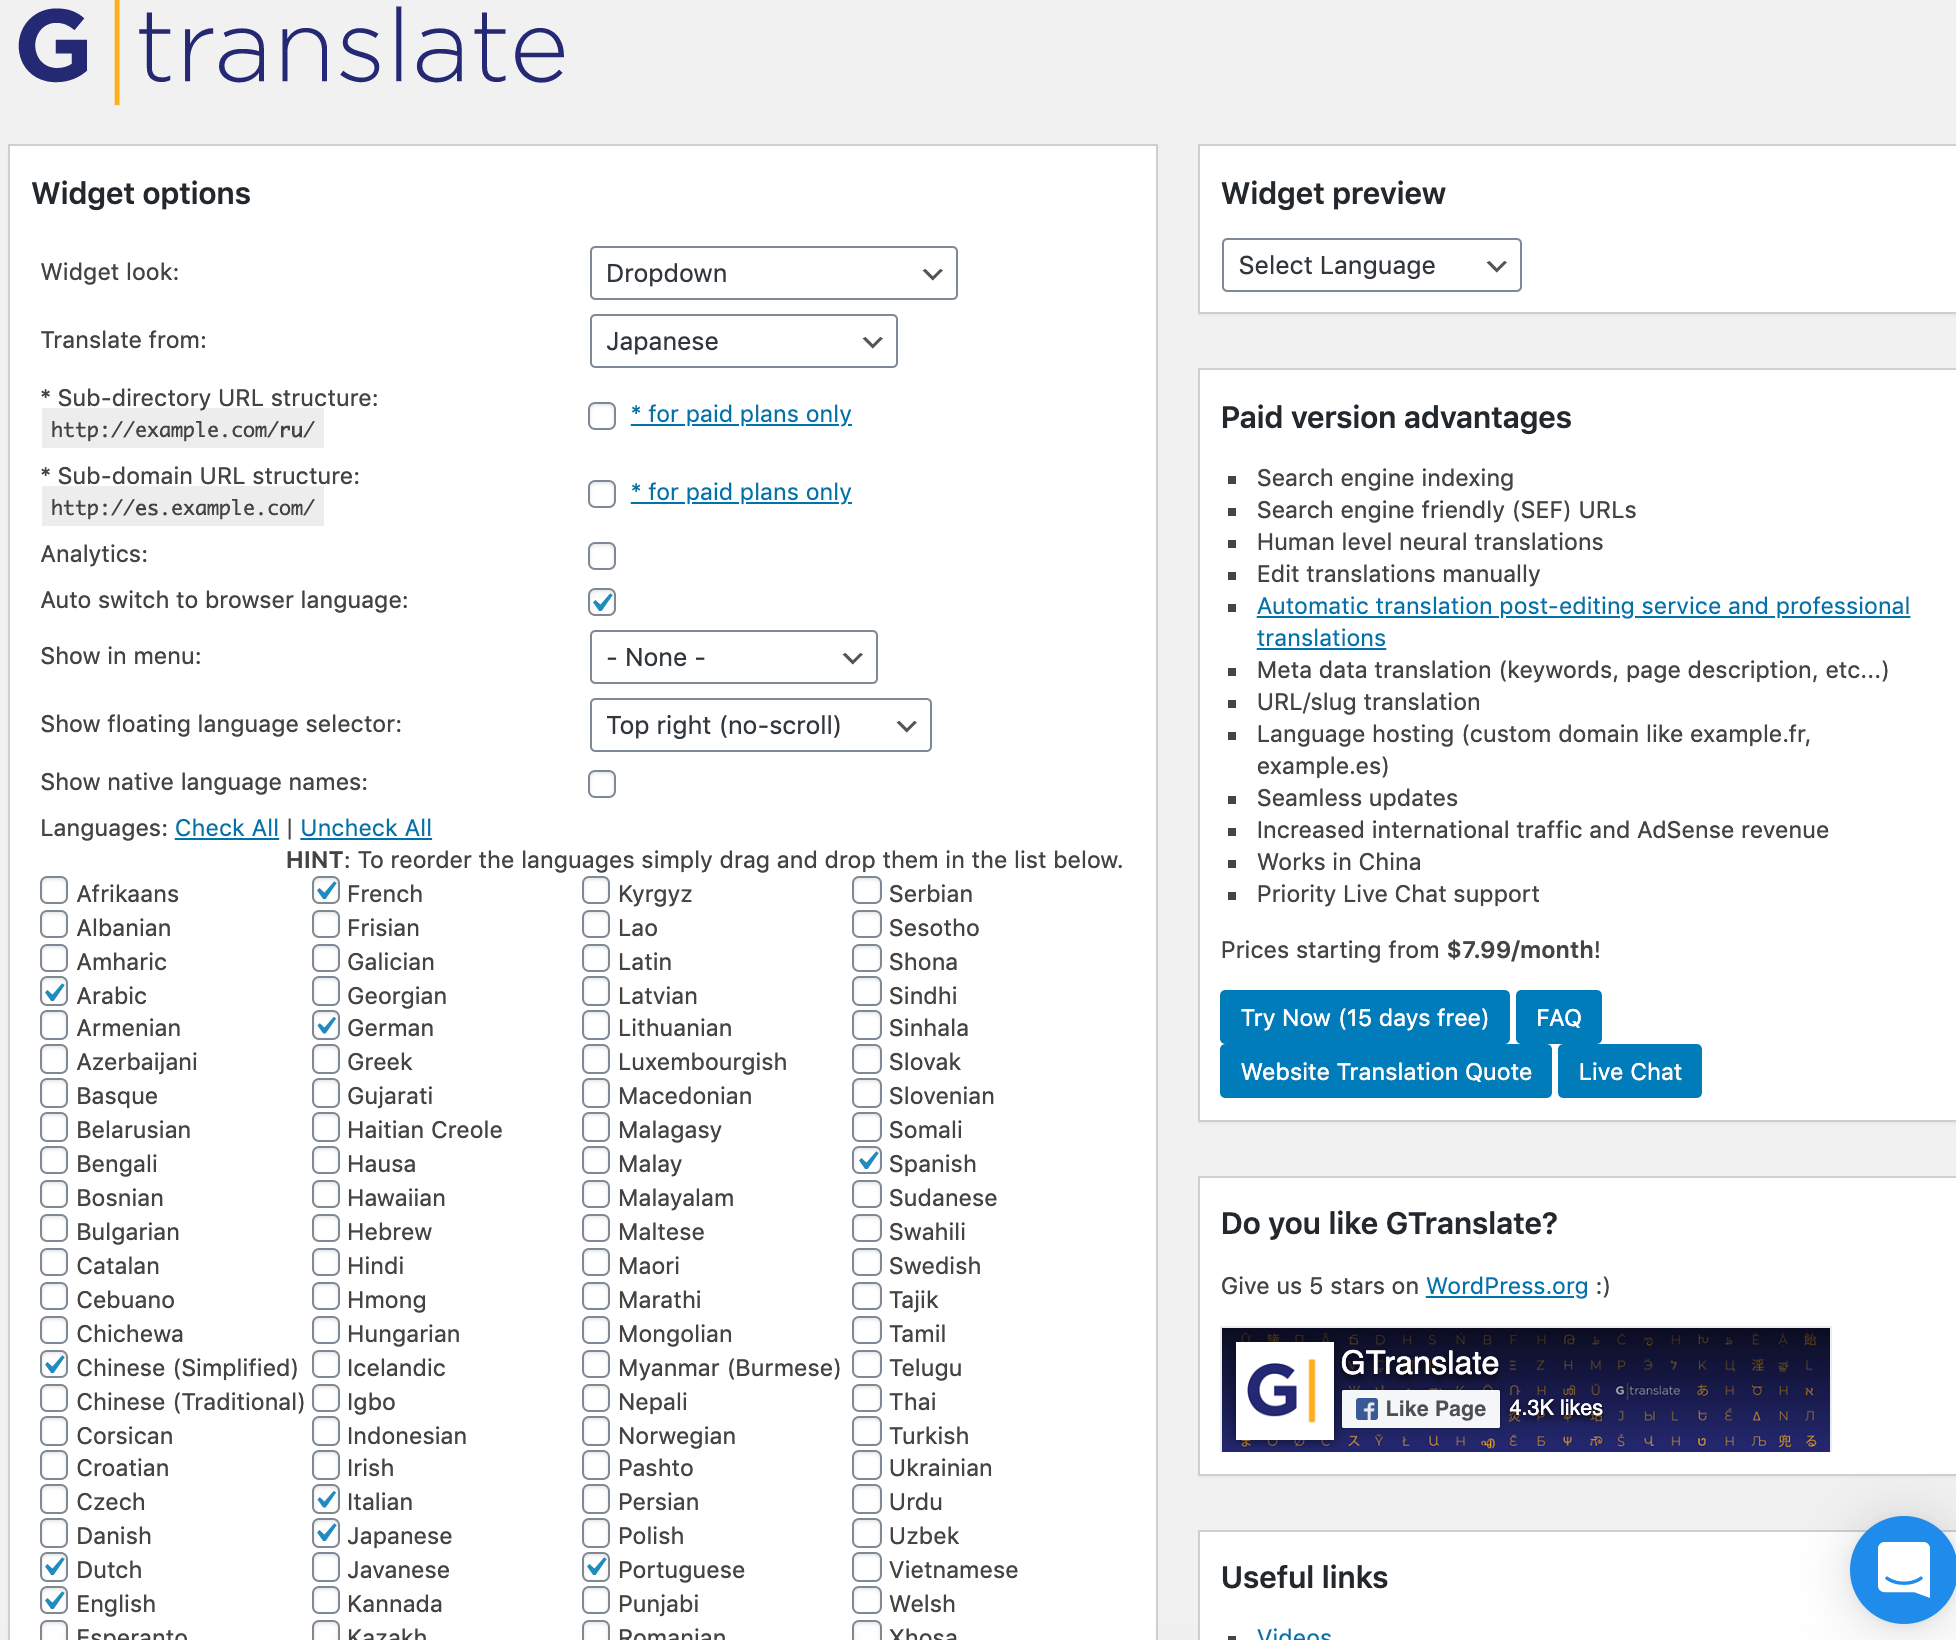
Task: Click the GTranslate Facebook page thumbnail logo
Action: point(1285,1390)
